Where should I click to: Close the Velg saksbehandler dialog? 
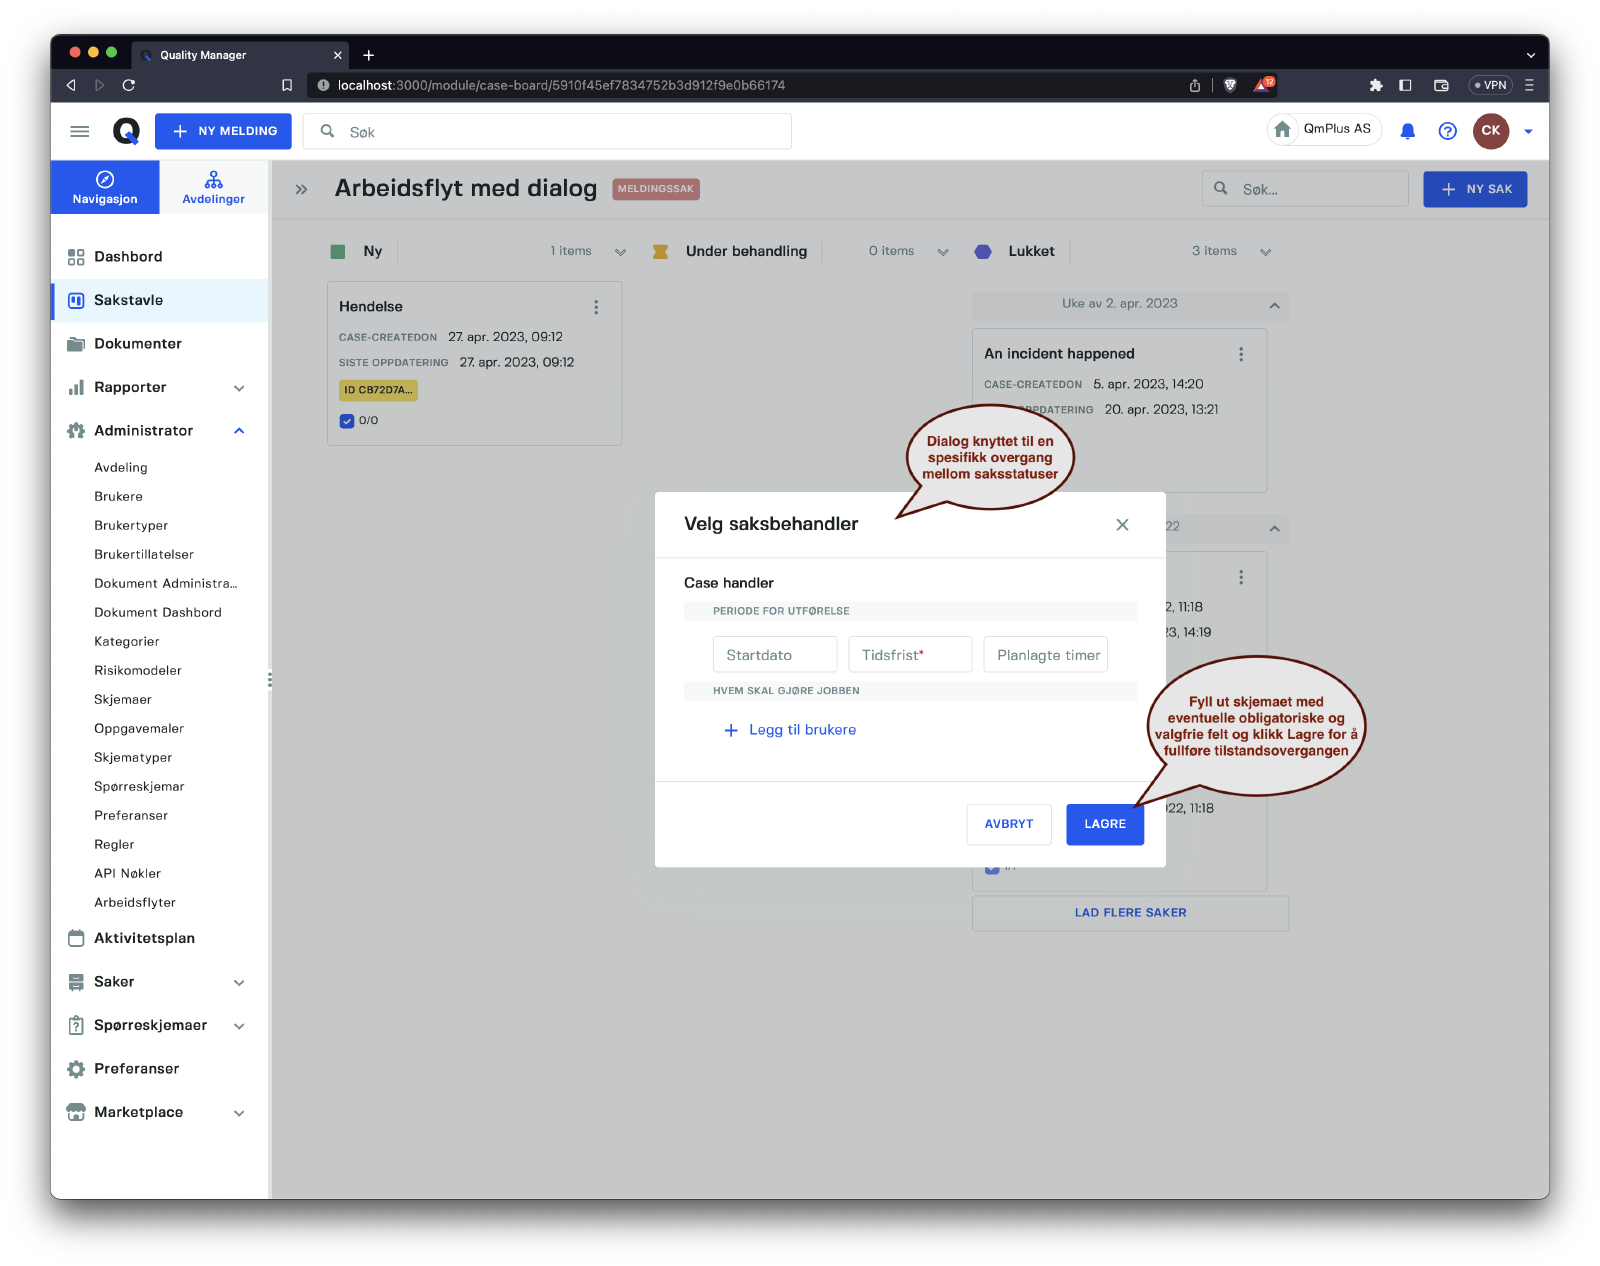[x=1122, y=525]
